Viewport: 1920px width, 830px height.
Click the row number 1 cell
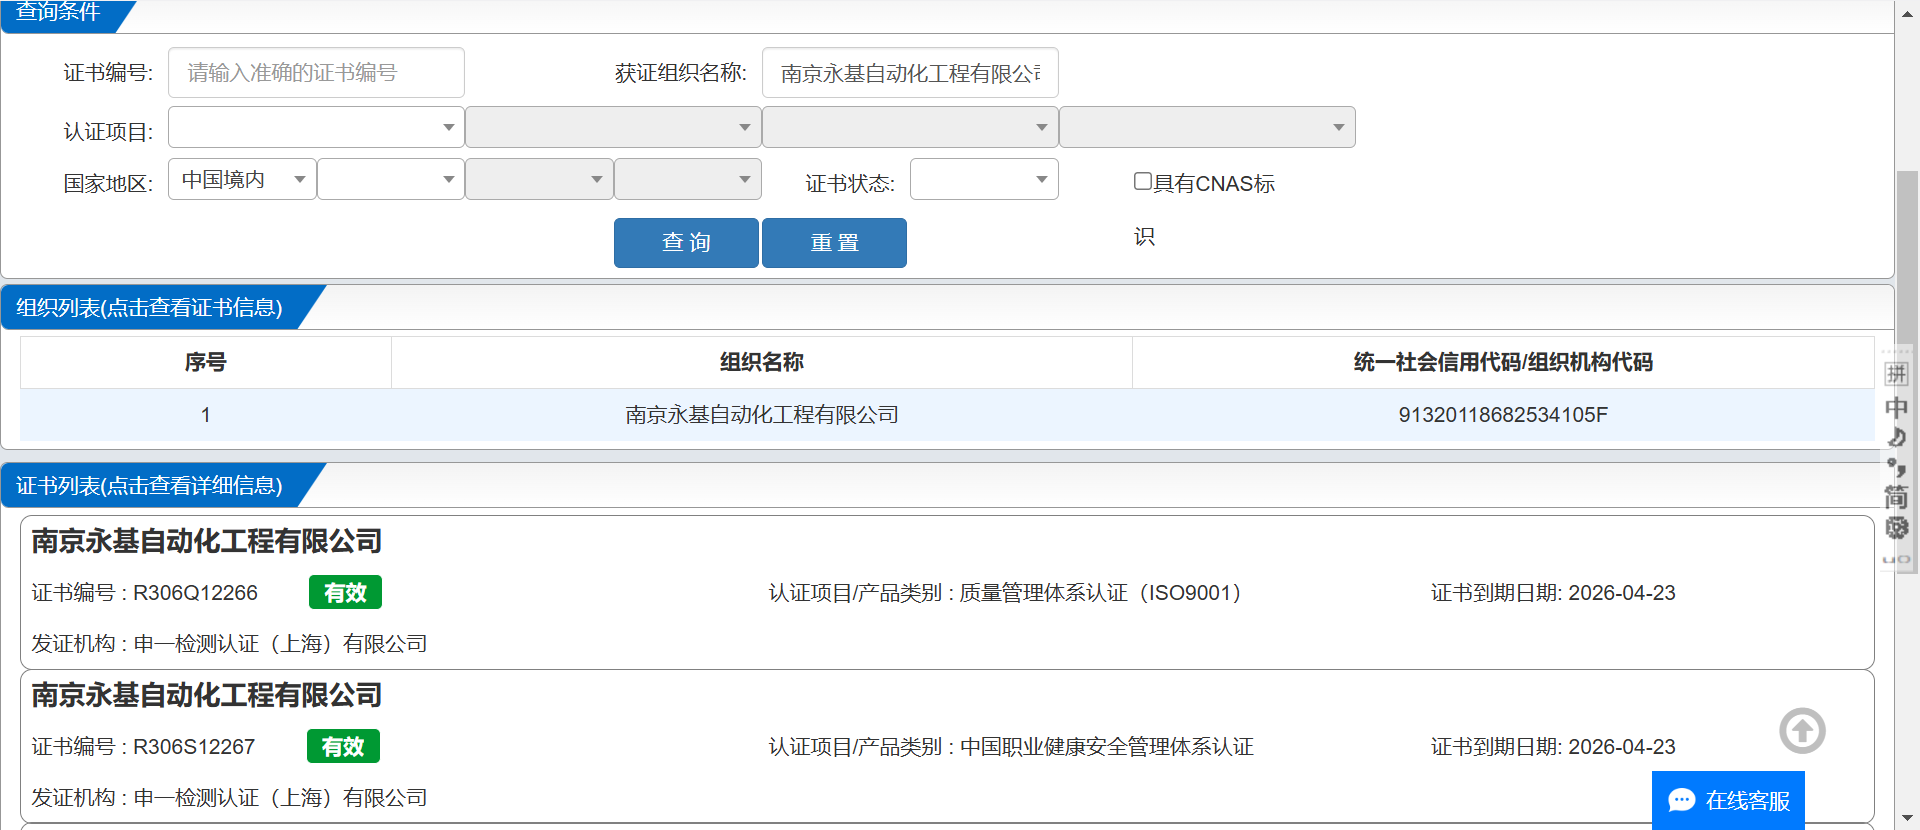(205, 415)
